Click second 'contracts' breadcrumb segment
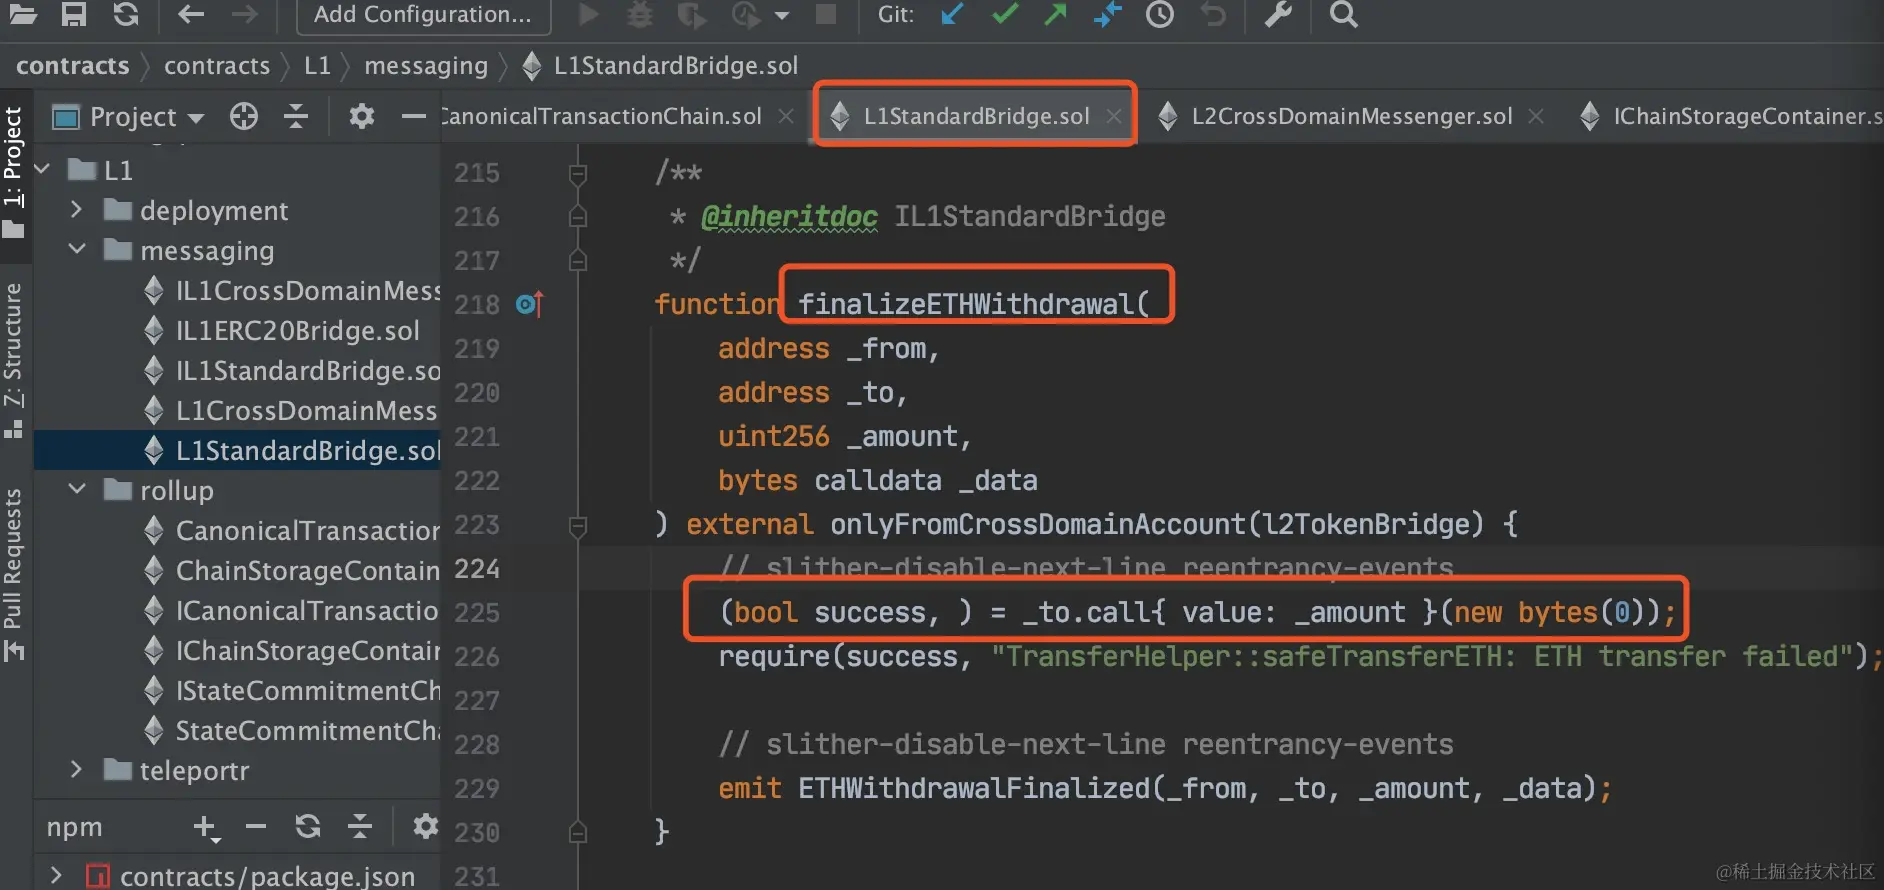This screenshot has width=1884, height=890. click(217, 66)
